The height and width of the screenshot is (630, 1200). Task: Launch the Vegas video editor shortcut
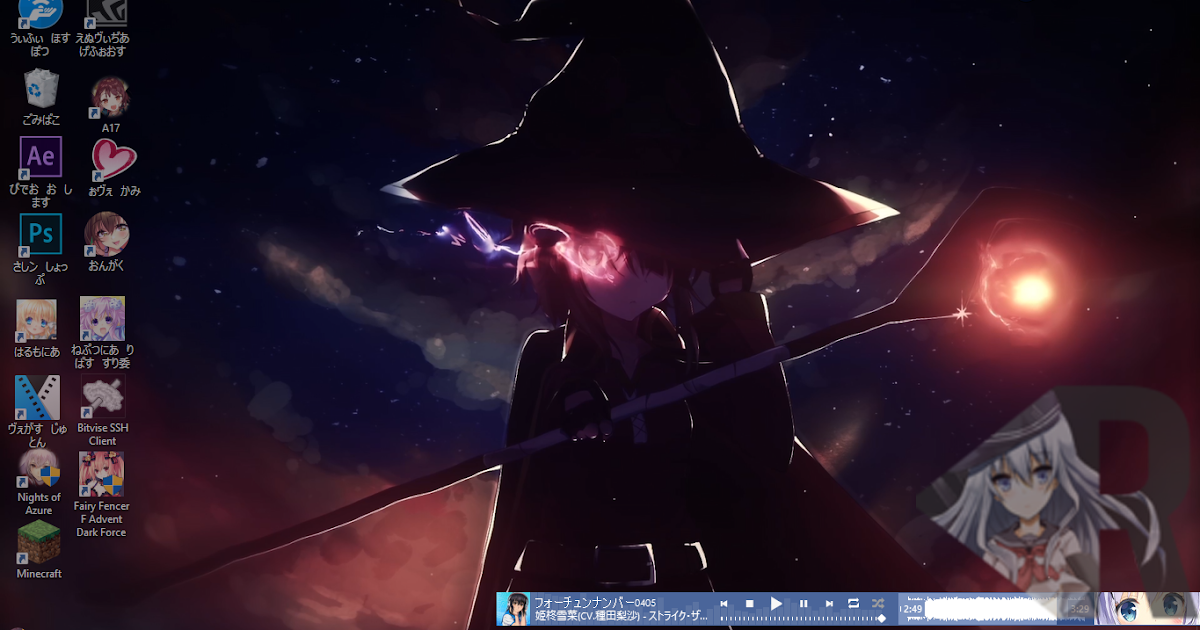pos(37,398)
